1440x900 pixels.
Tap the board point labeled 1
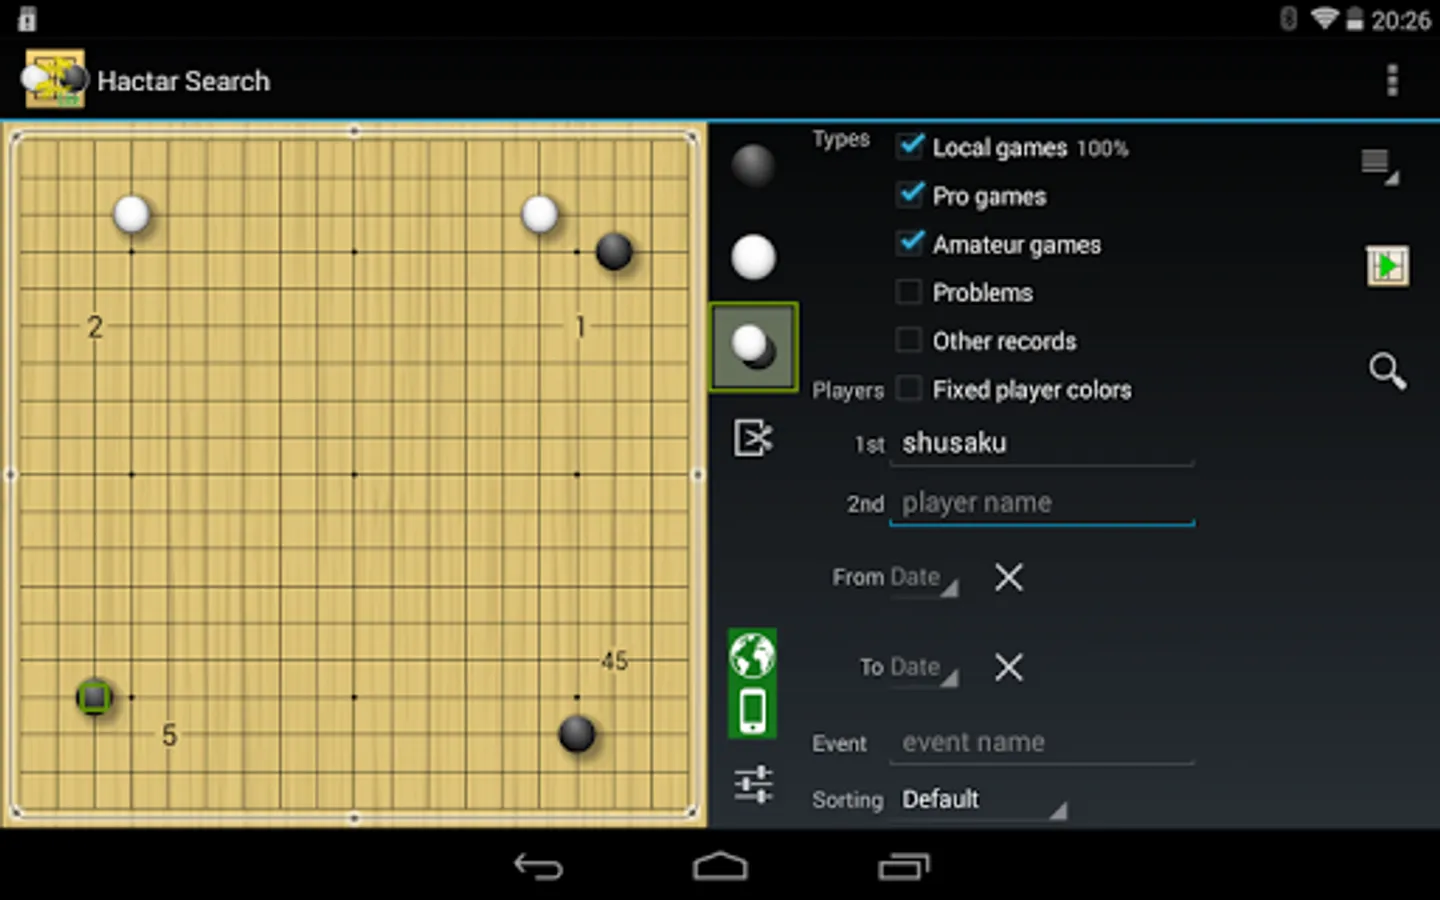pos(579,326)
